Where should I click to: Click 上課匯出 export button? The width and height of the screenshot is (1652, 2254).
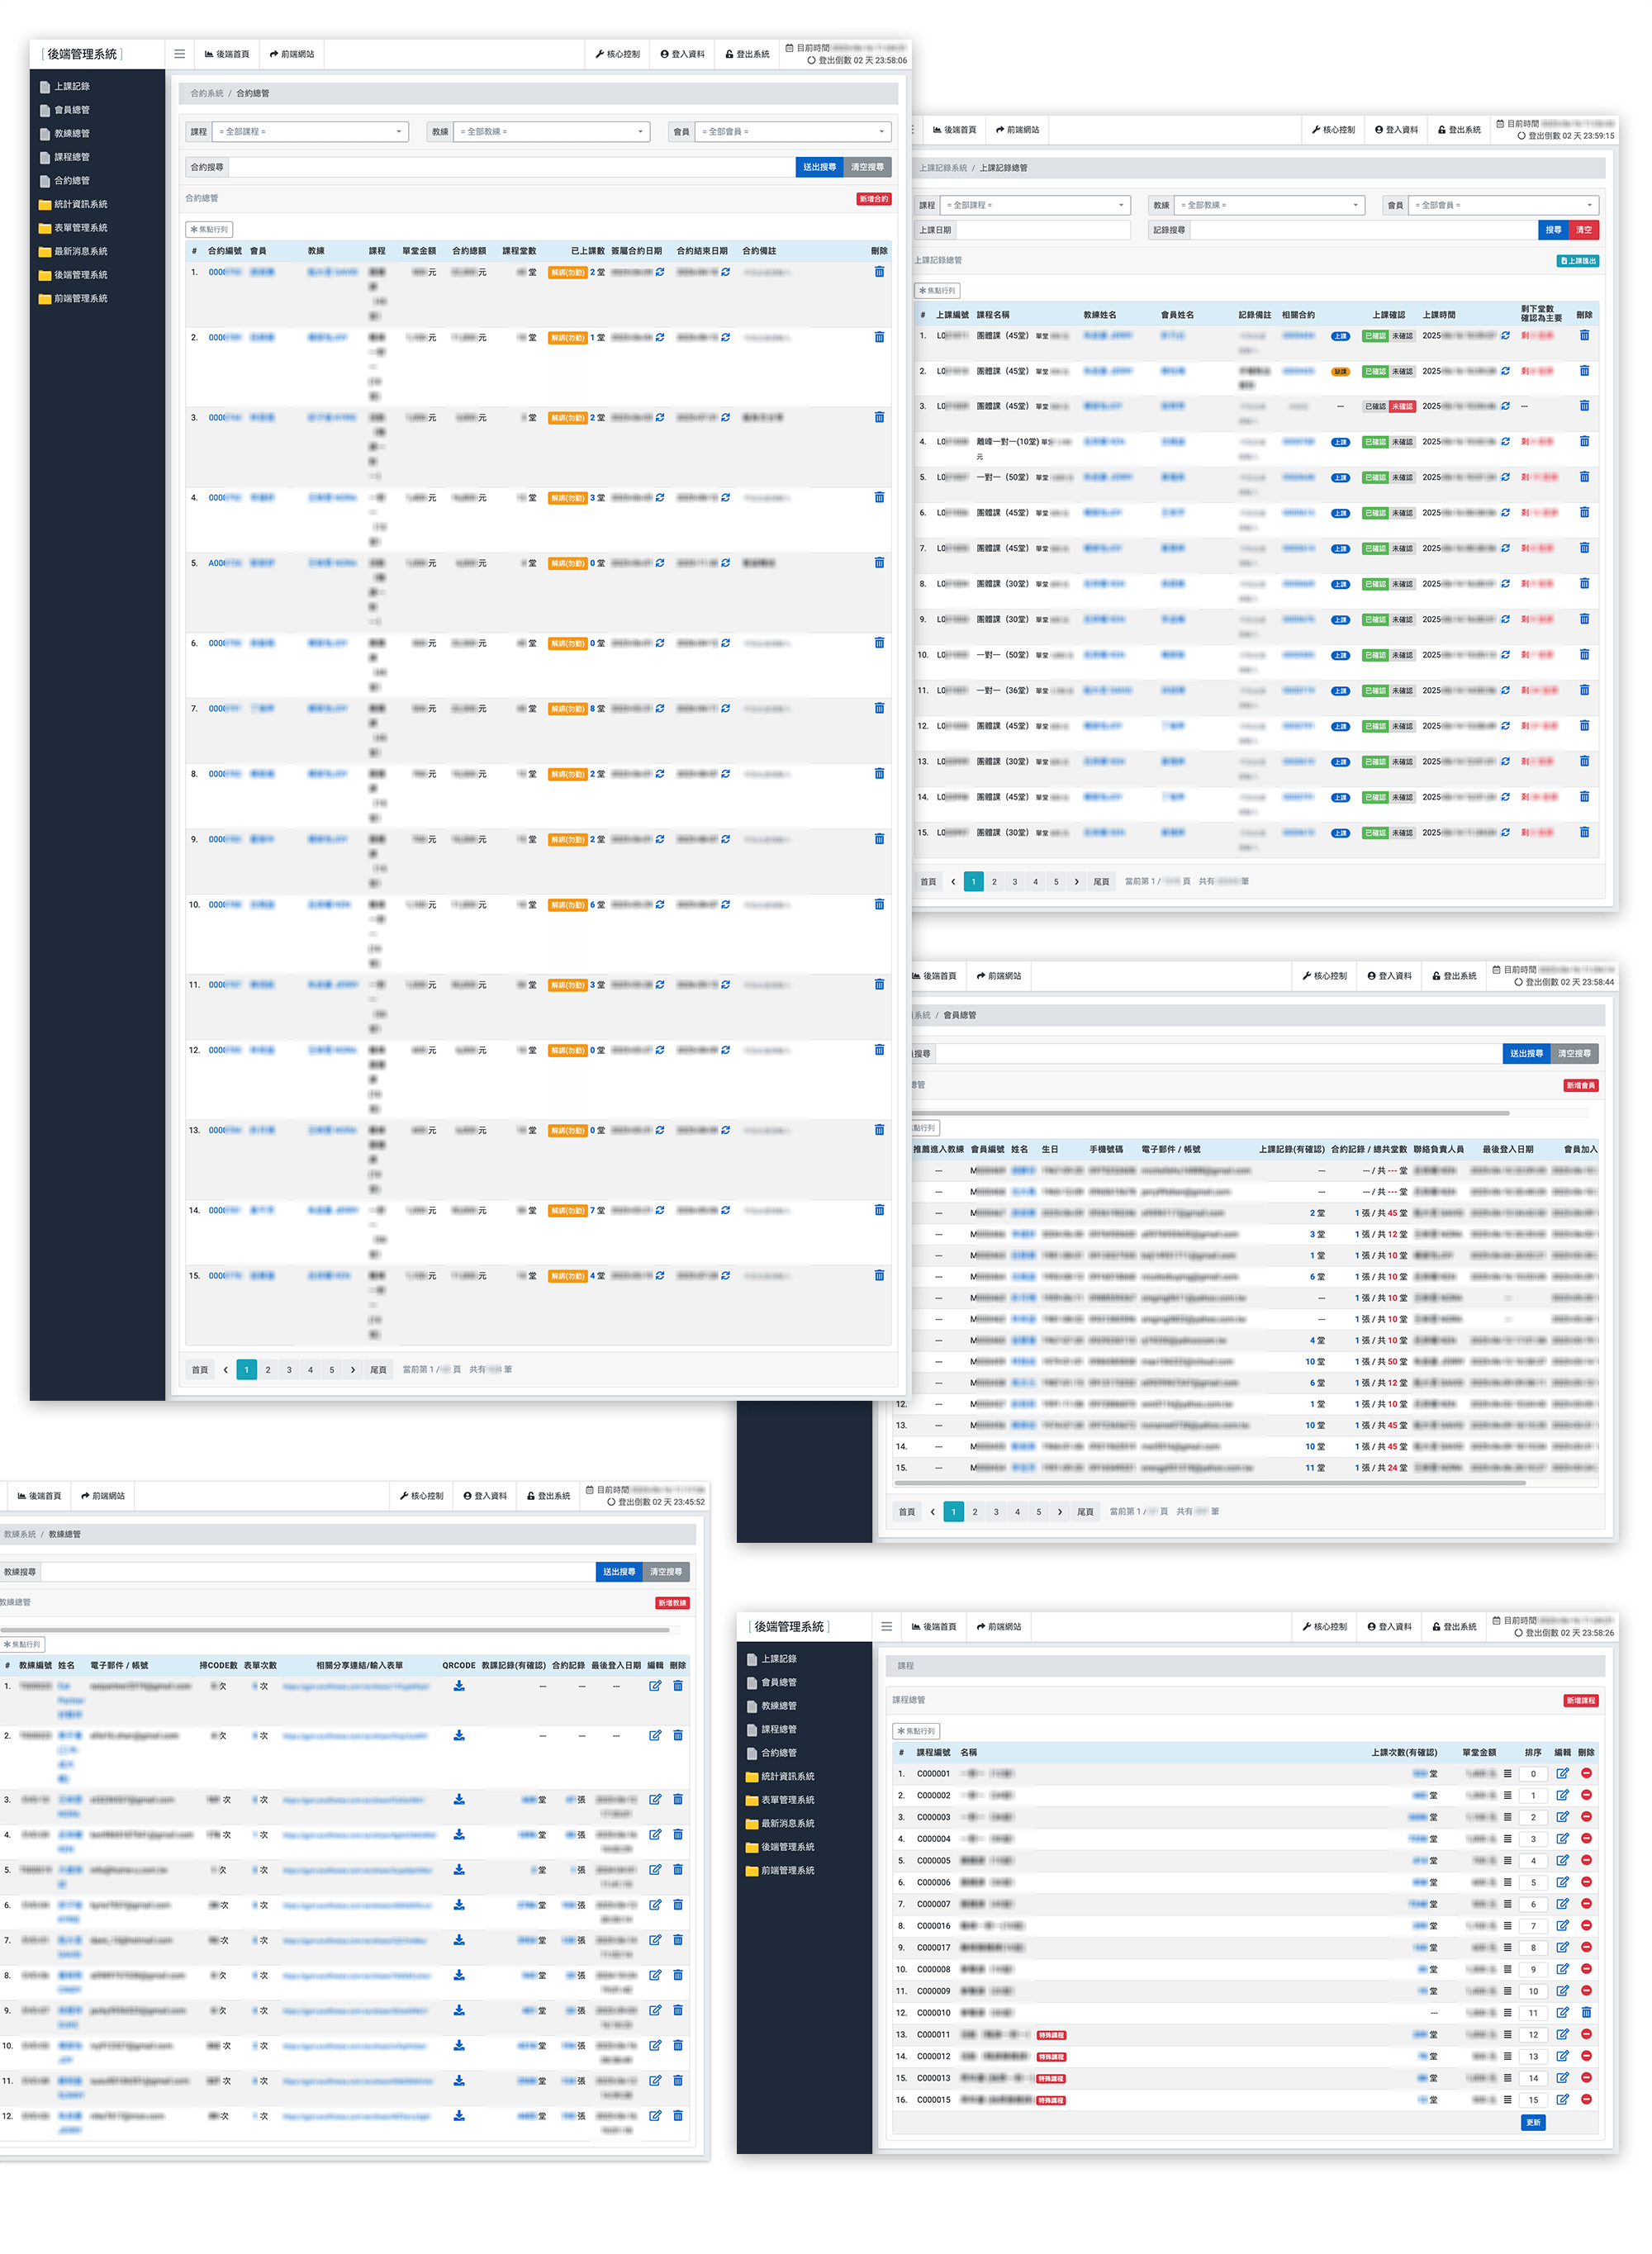tap(1577, 261)
